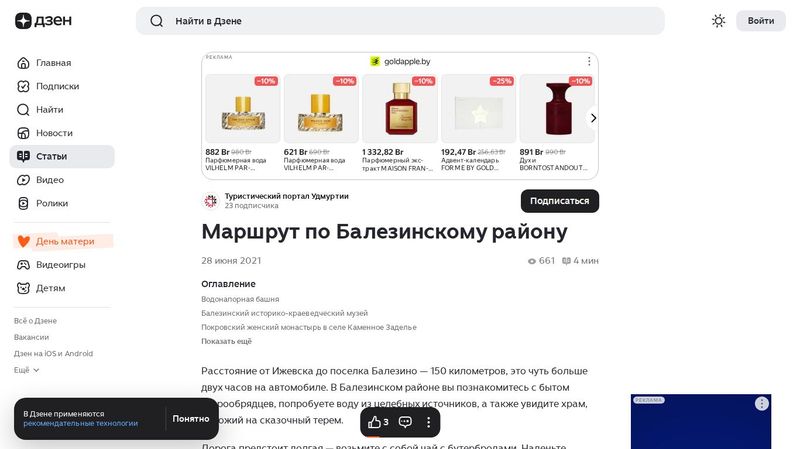Select Ролики in the left menu
The width and height of the screenshot is (800, 449).
click(x=52, y=203)
